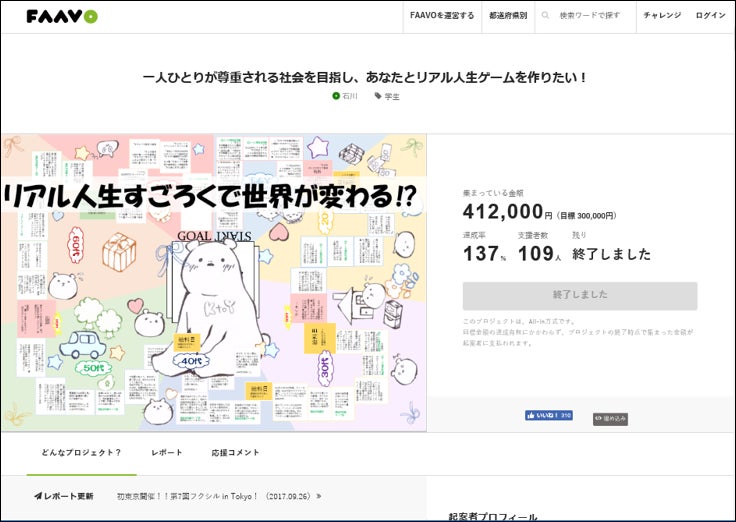This screenshot has height=522, width=736.
Task: Open the FAAVOを運営する menu item
Action: point(442,16)
